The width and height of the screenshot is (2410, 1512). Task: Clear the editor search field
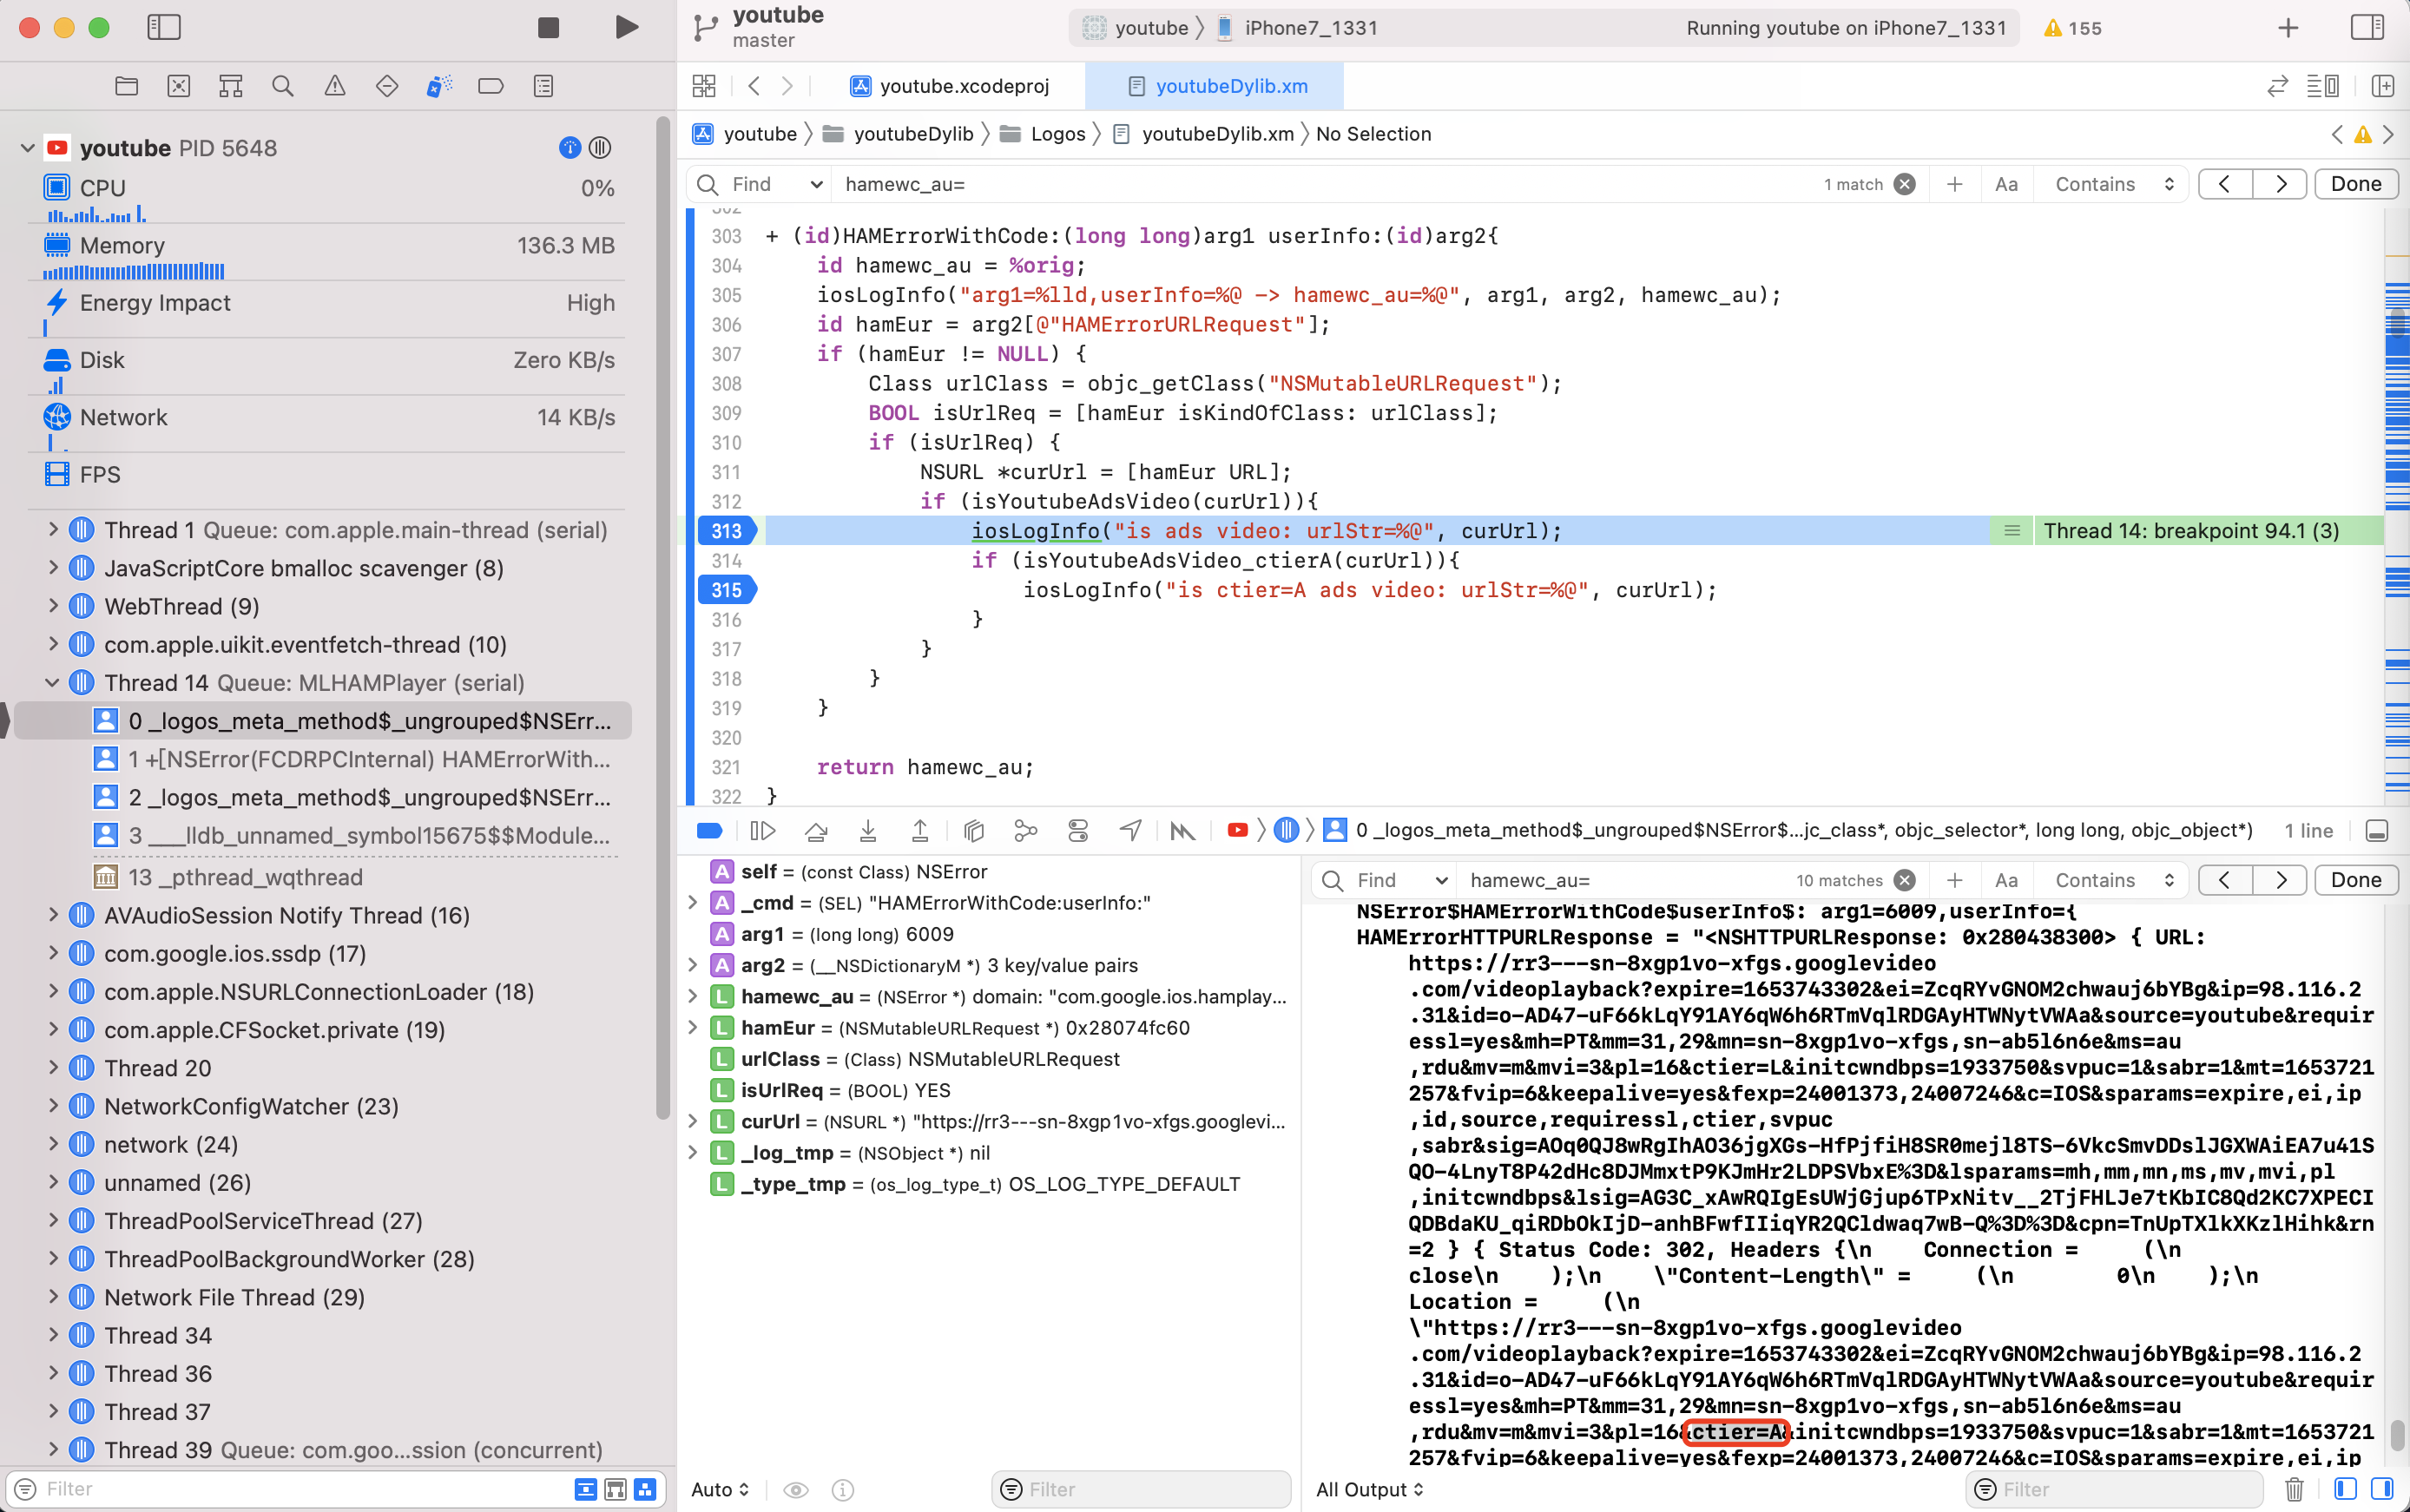pos(1905,184)
